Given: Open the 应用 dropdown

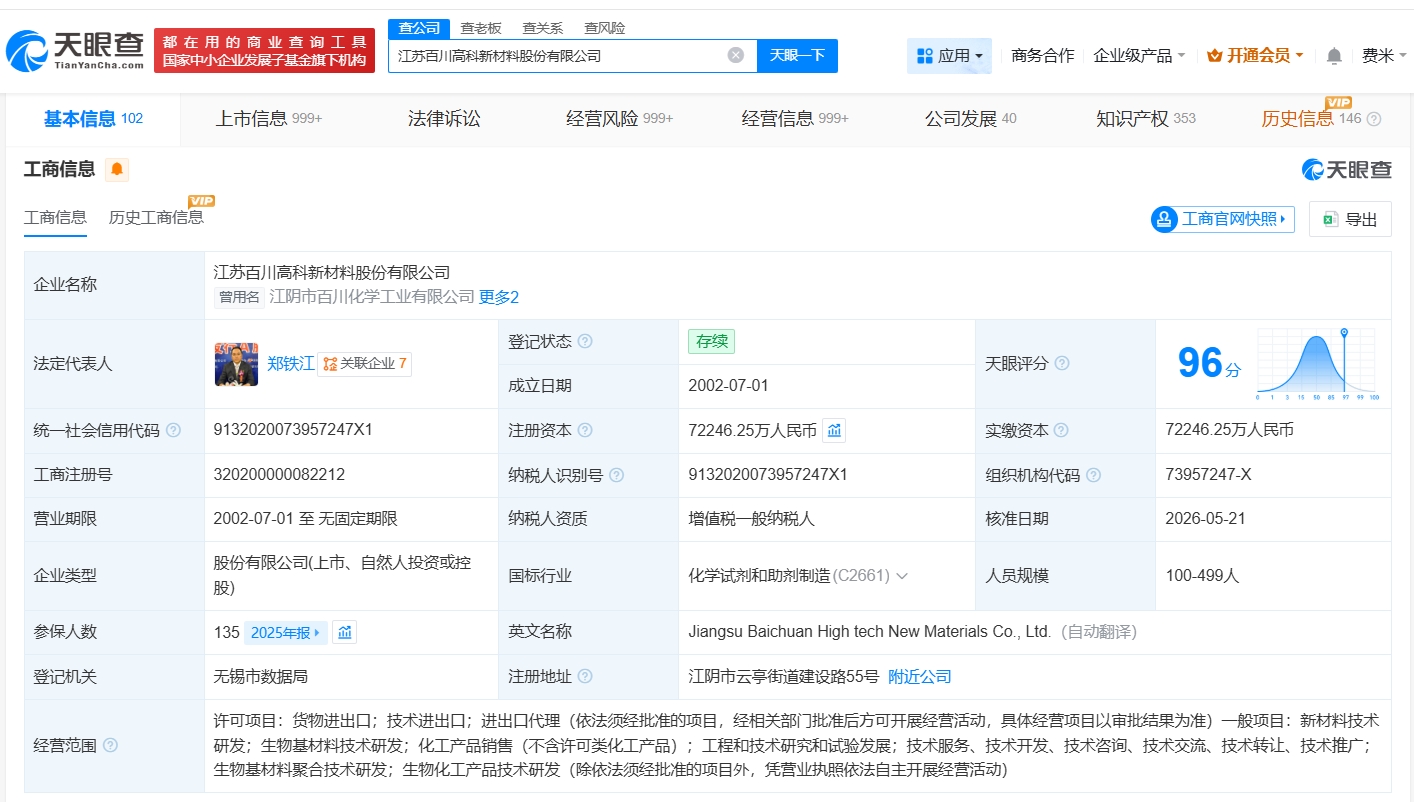Looking at the screenshot, I should coord(949,56).
